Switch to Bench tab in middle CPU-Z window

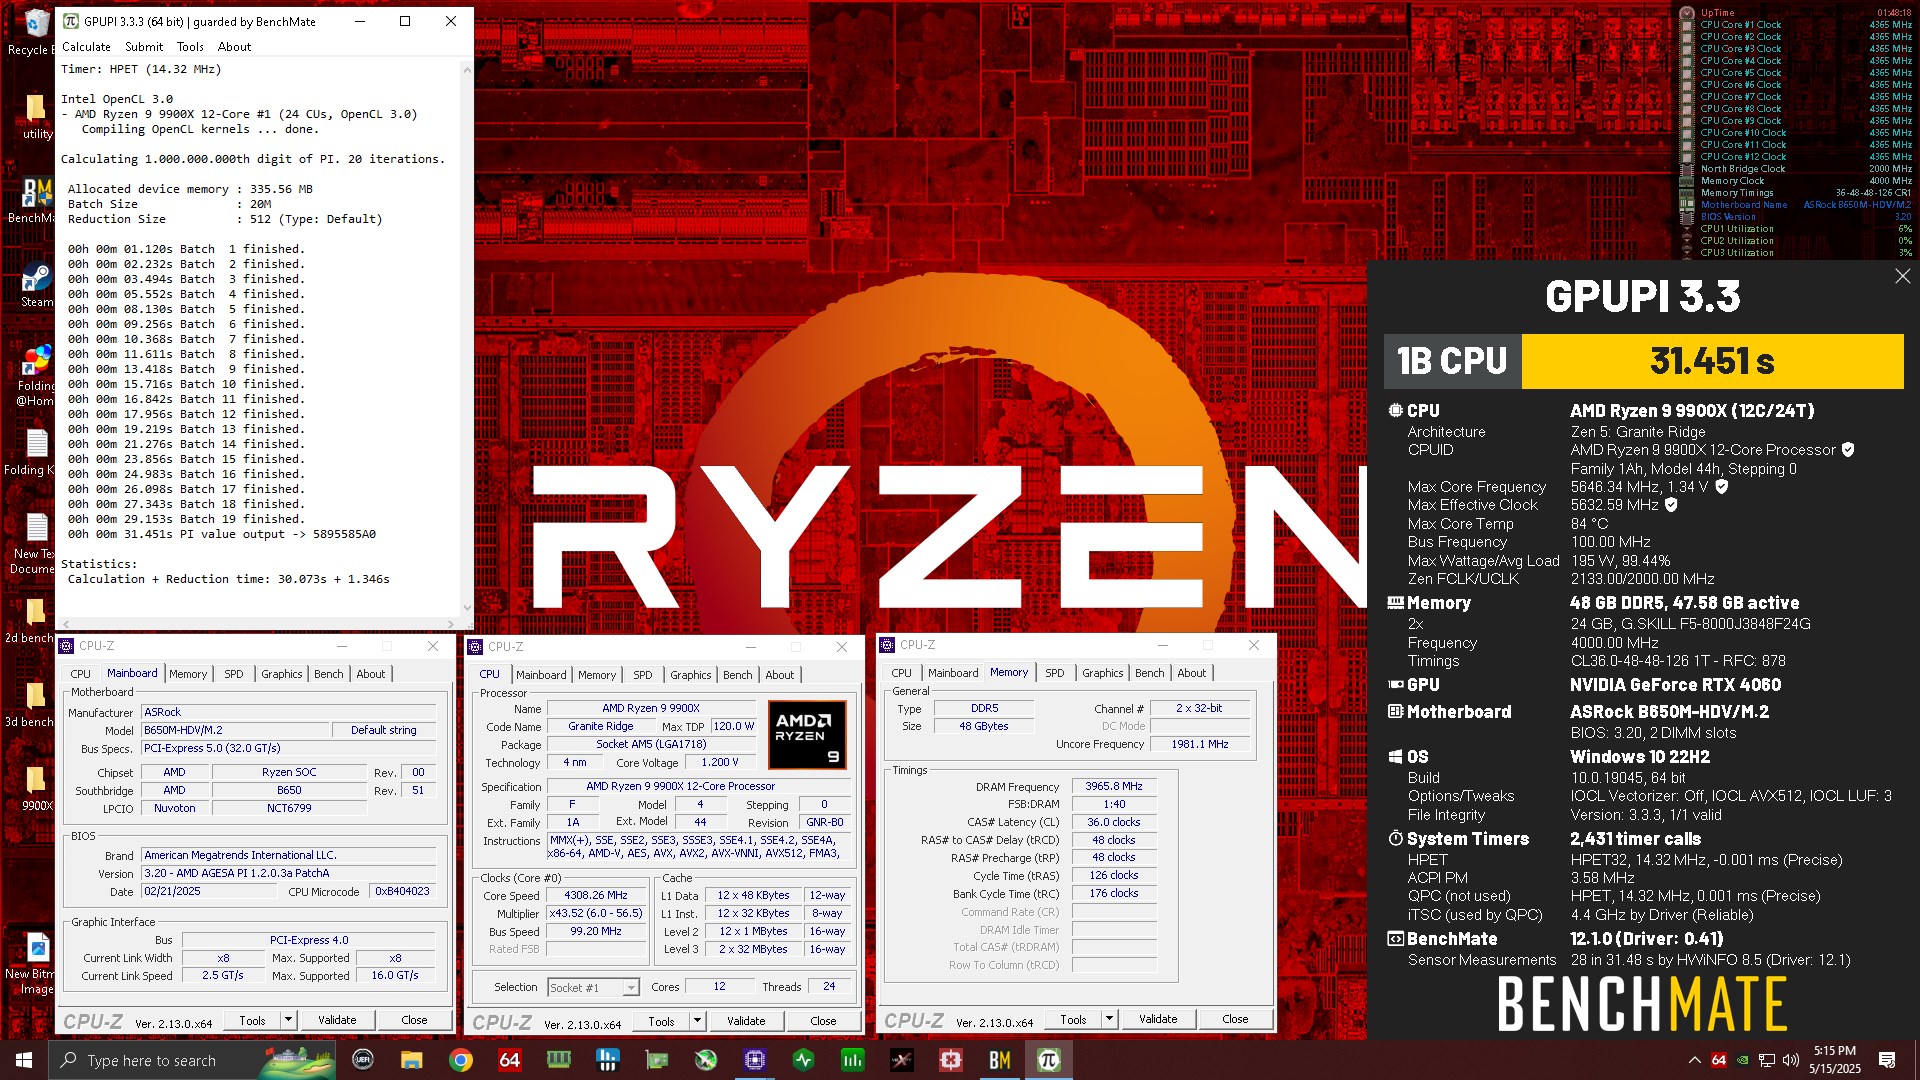tap(738, 675)
